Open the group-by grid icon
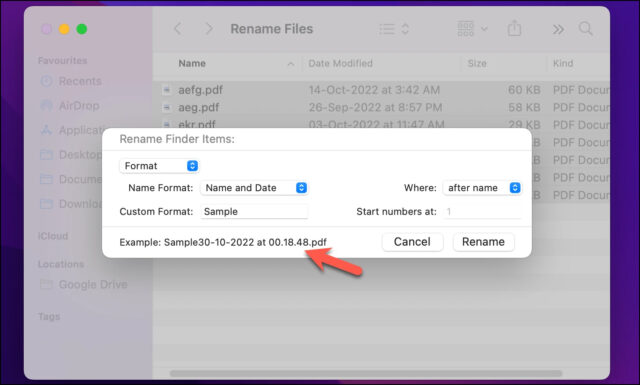 pyautogui.click(x=472, y=29)
